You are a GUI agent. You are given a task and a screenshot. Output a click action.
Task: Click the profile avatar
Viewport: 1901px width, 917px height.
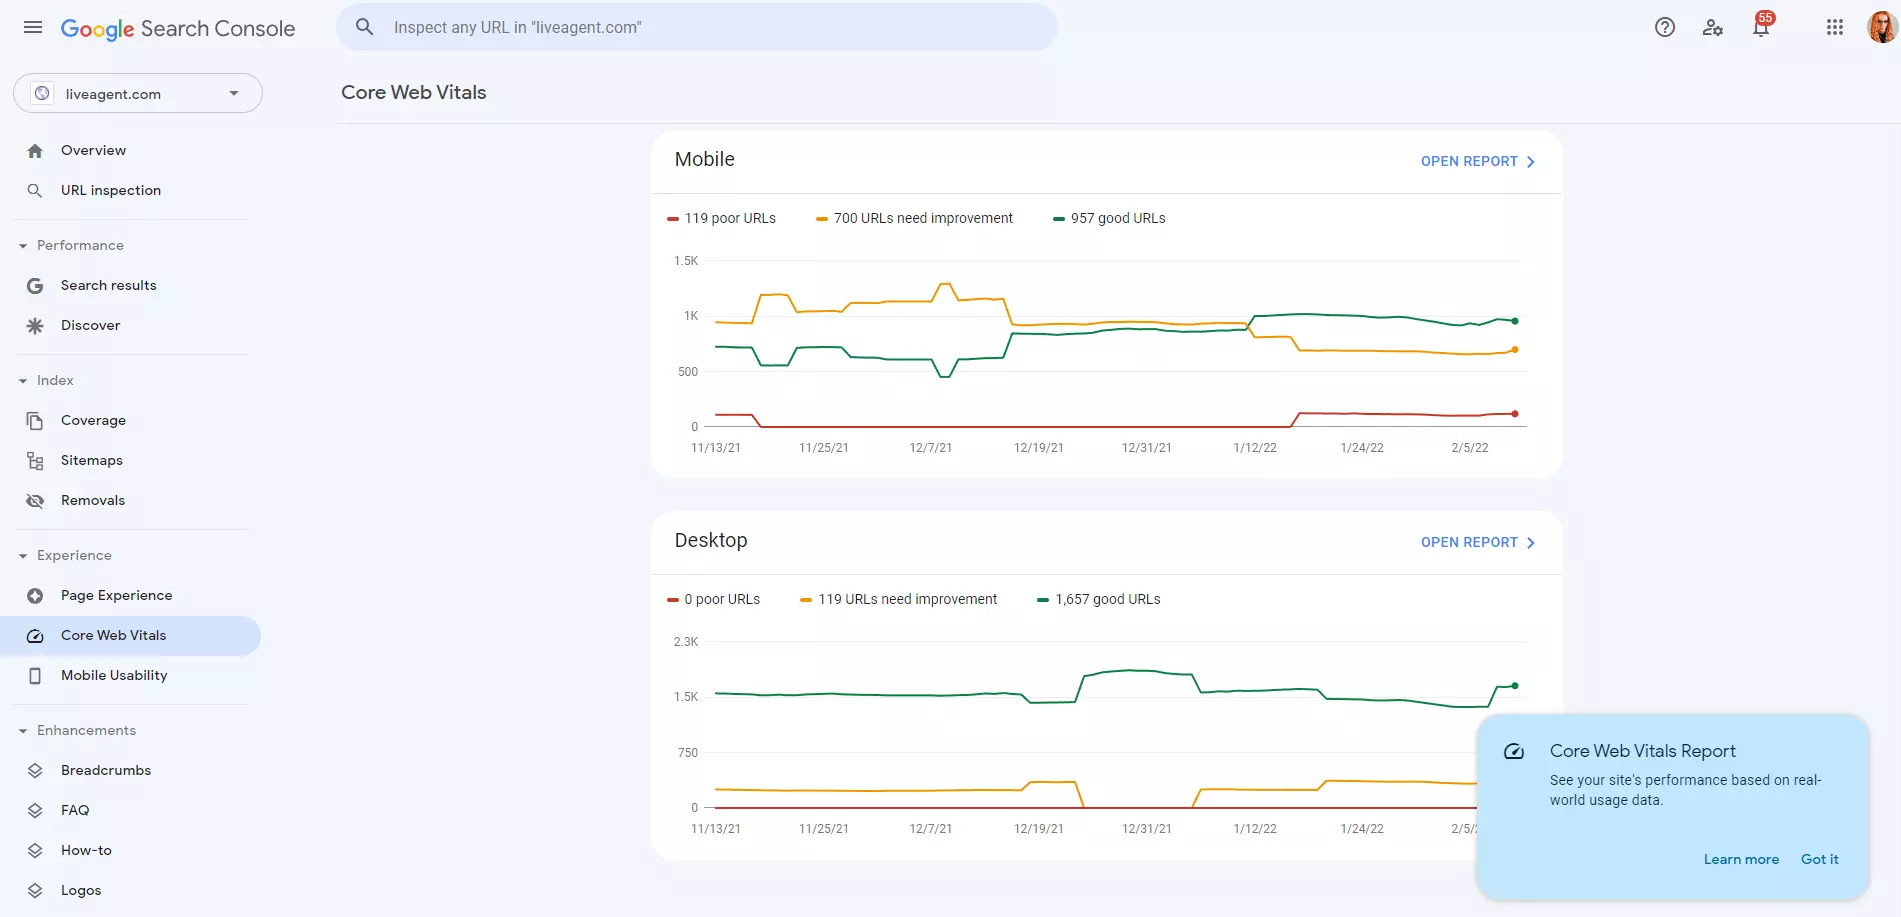click(x=1880, y=27)
